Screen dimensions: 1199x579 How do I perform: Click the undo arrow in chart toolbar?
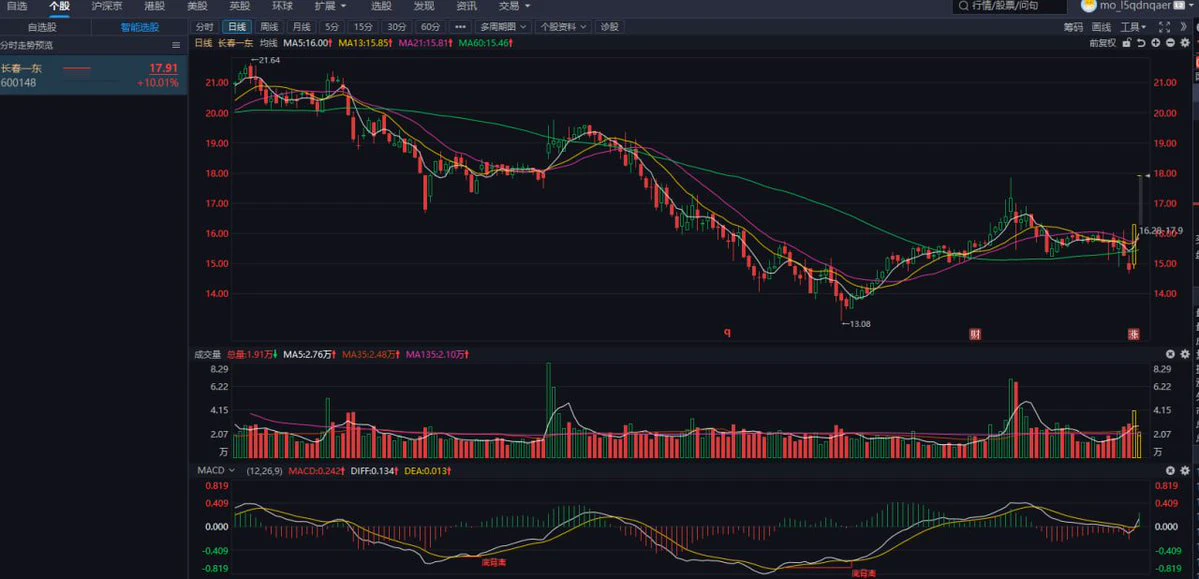point(1141,43)
